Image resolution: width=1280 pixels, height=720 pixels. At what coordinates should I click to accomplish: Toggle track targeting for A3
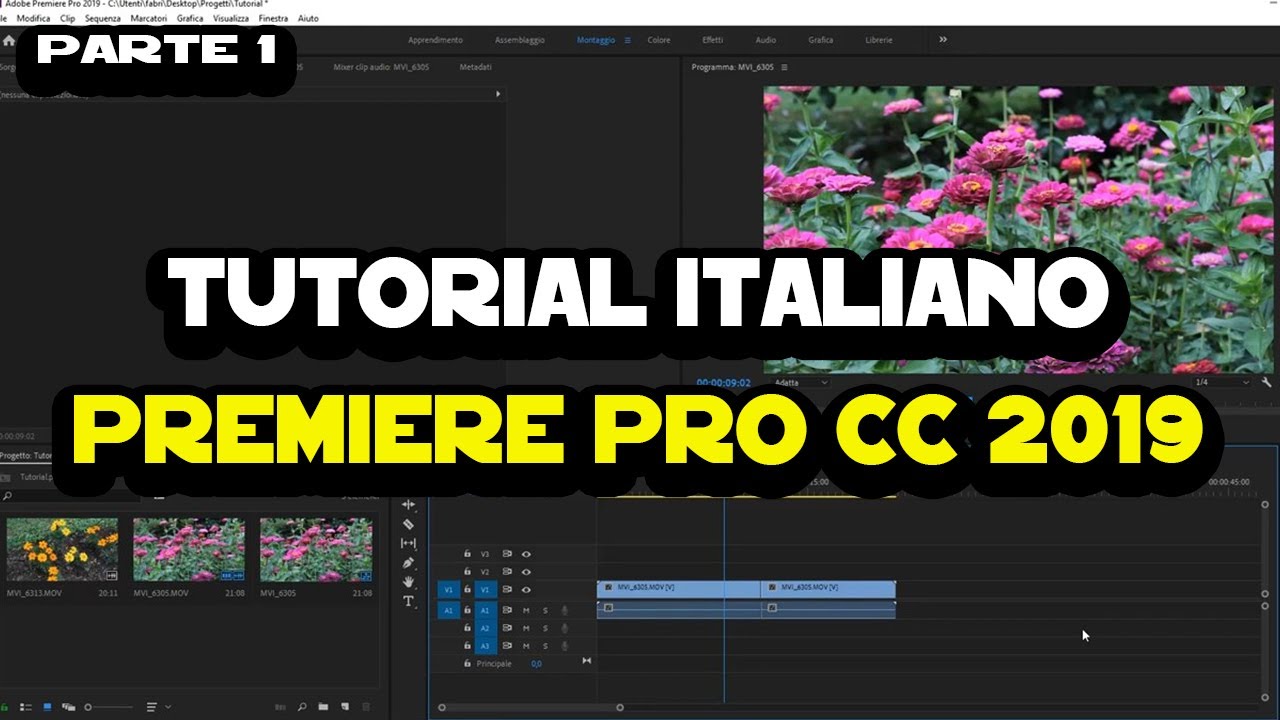pyautogui.click(x=485, y=646)
